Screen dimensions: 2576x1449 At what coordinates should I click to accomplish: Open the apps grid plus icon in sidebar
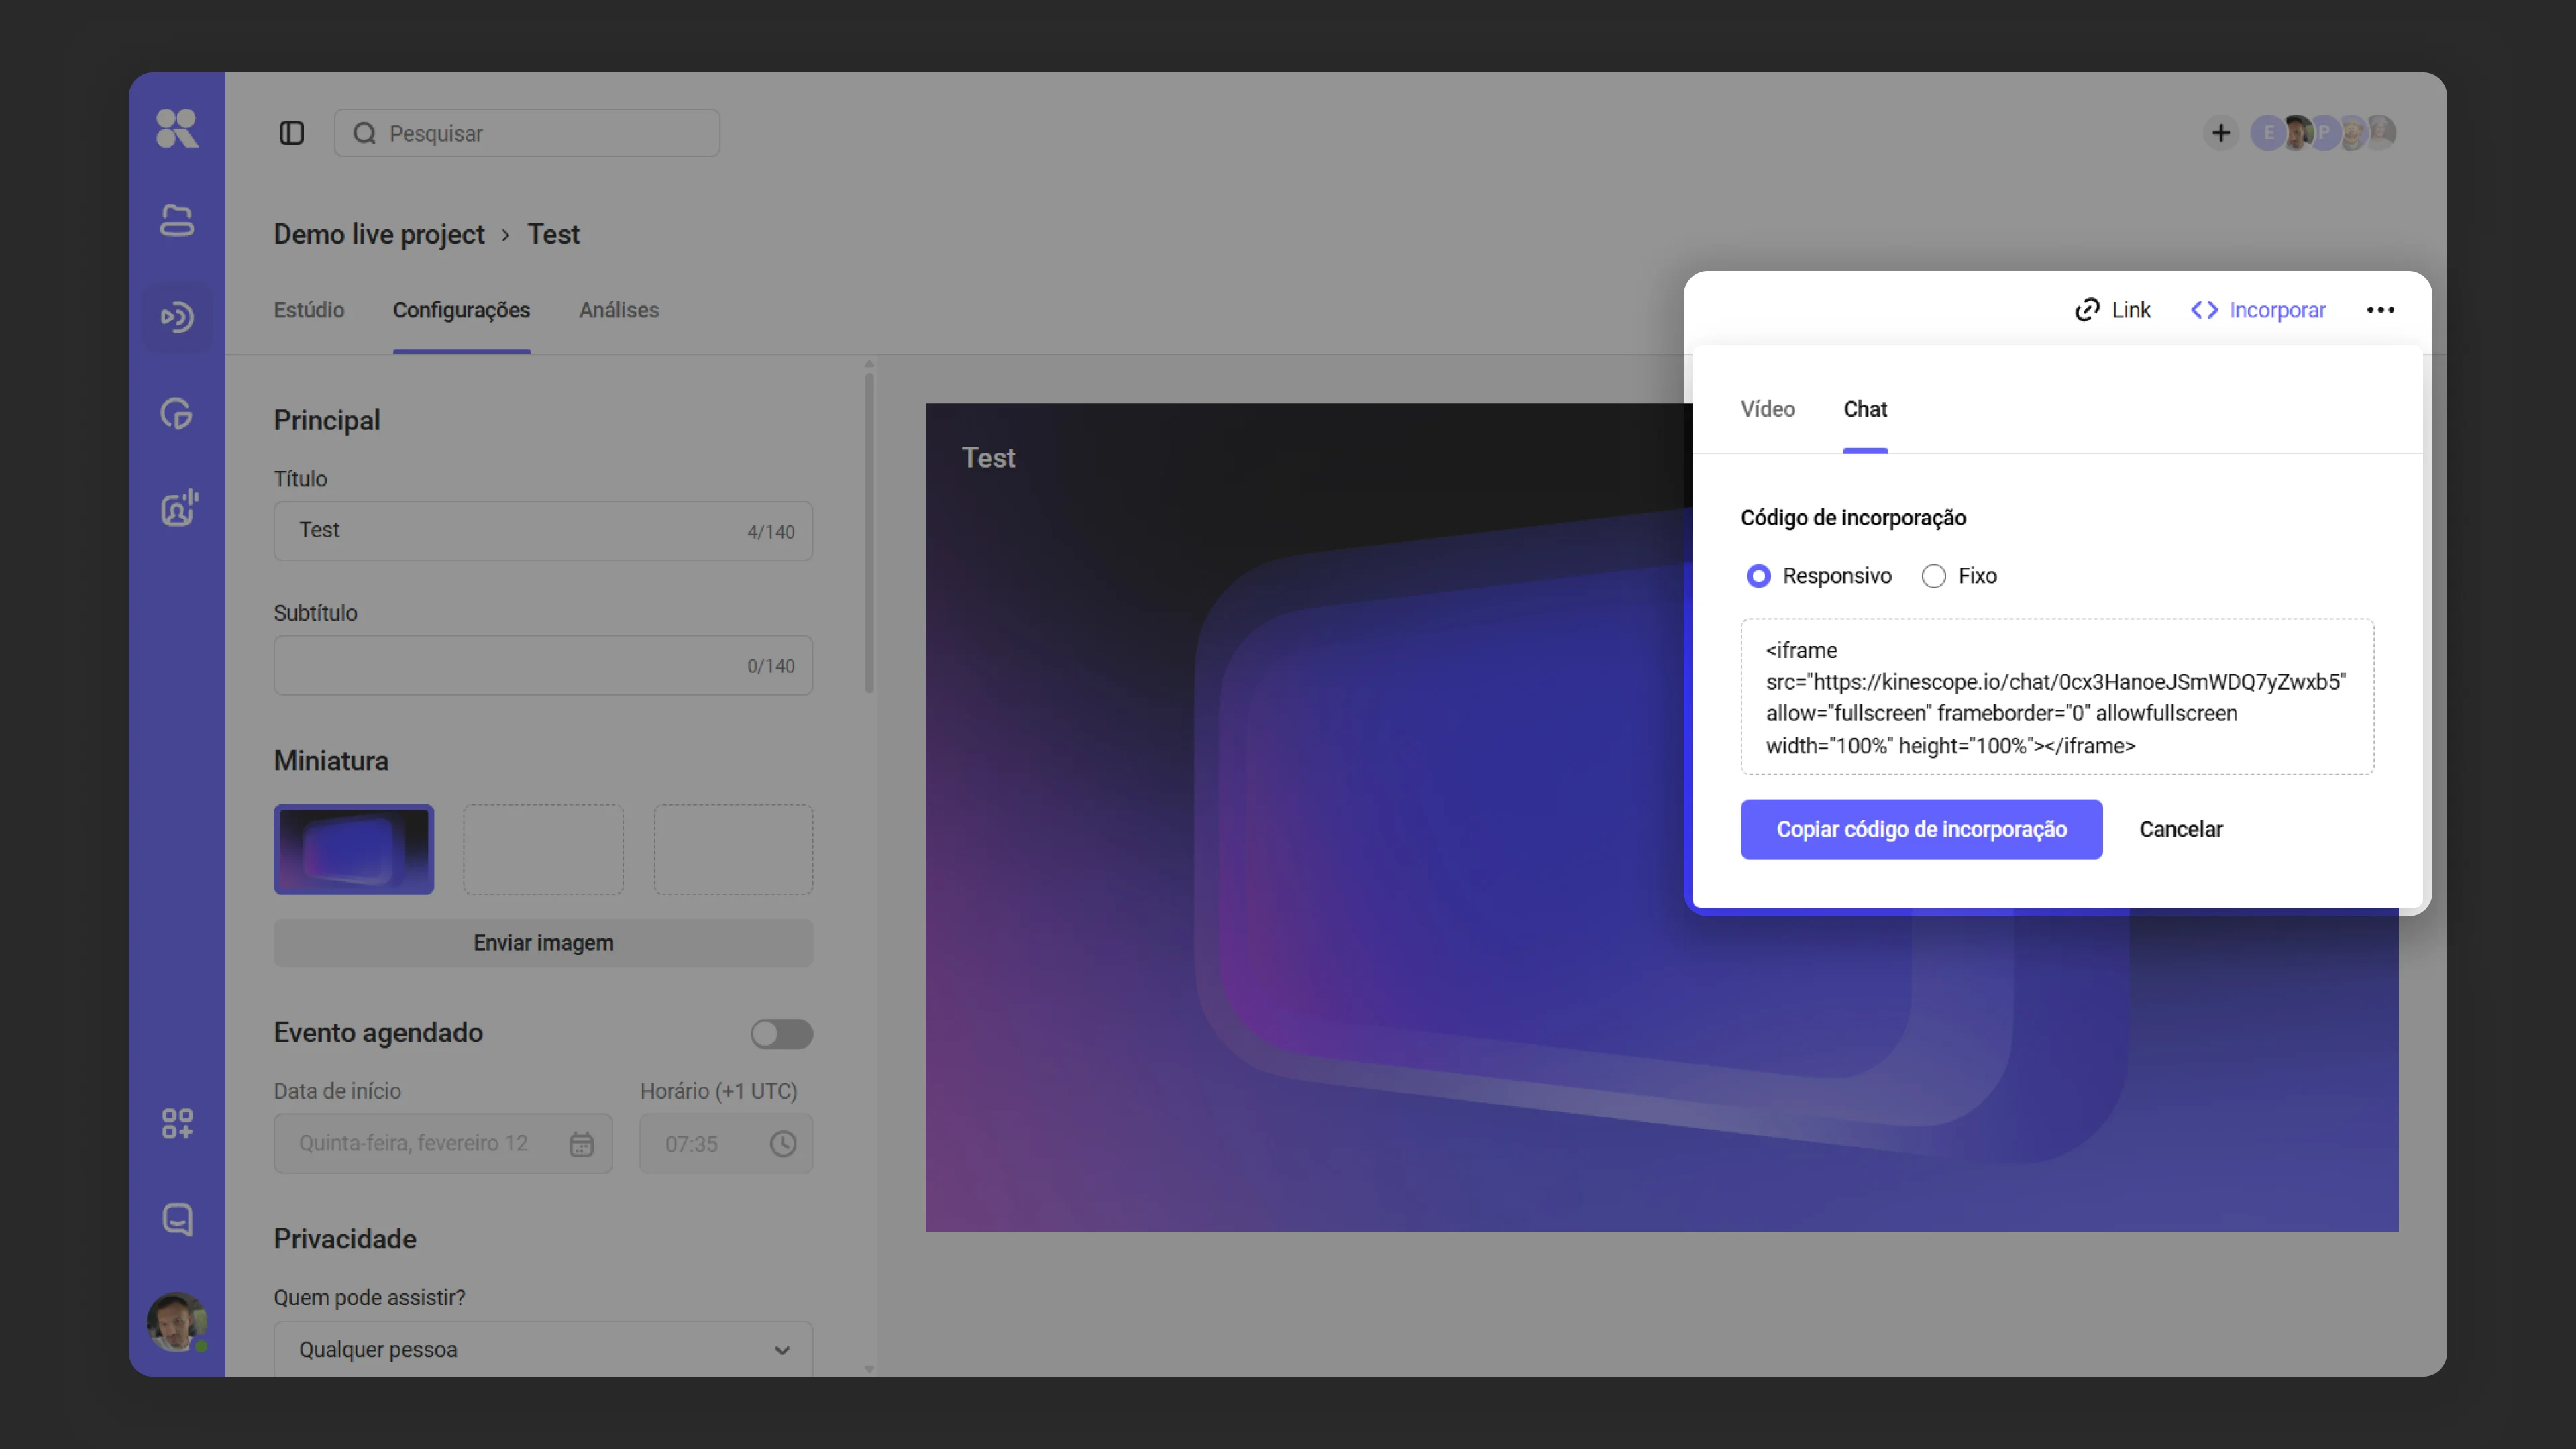click(177, 1123)
